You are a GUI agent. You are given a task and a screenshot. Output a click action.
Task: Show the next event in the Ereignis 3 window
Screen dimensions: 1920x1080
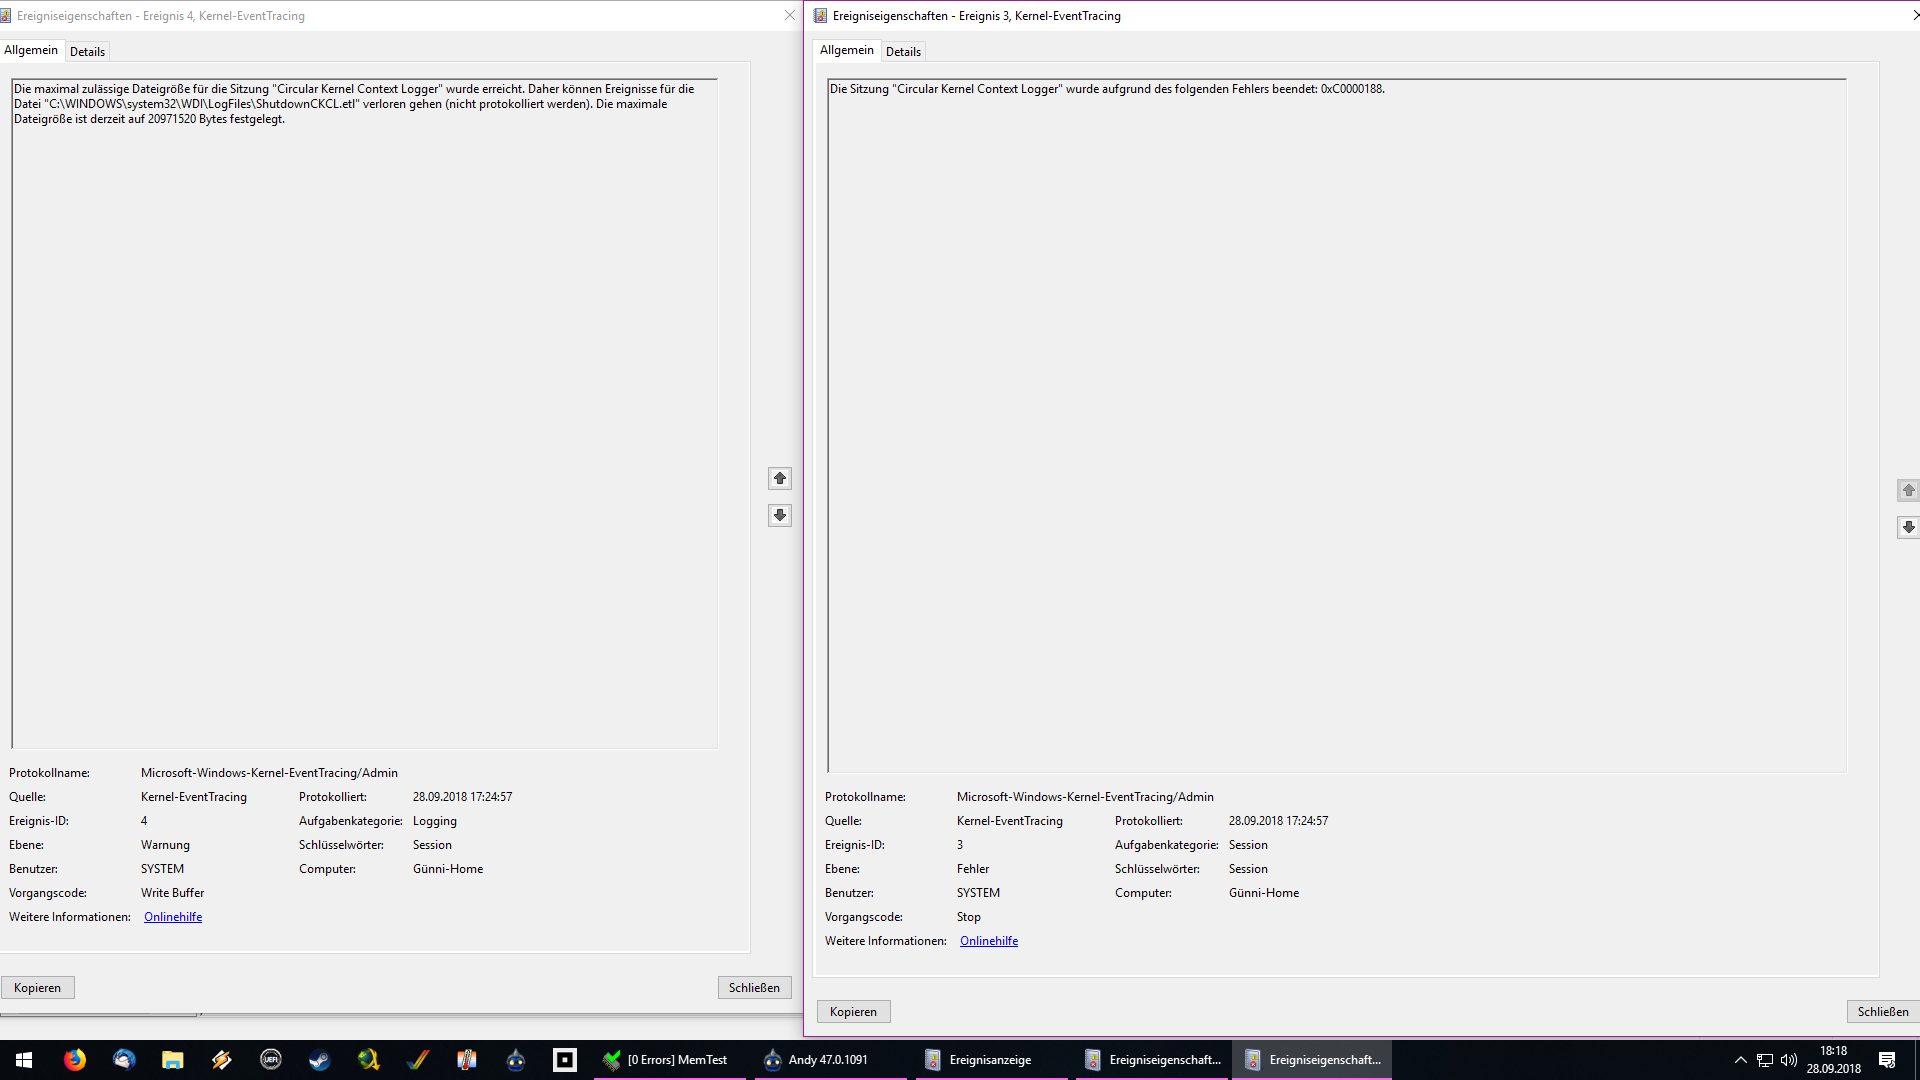point(1908,527)
